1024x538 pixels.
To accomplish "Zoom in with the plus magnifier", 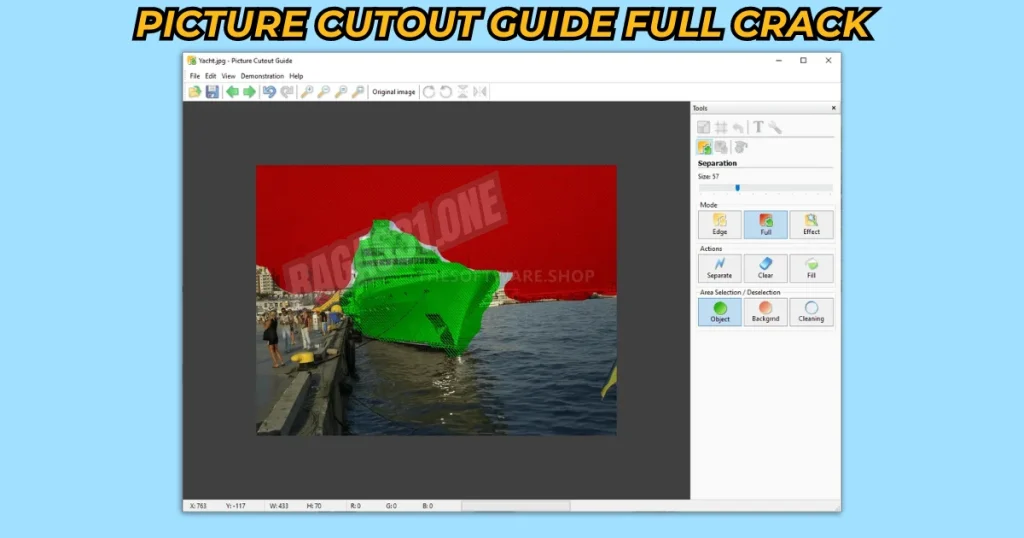I will (x=306, y=92).
